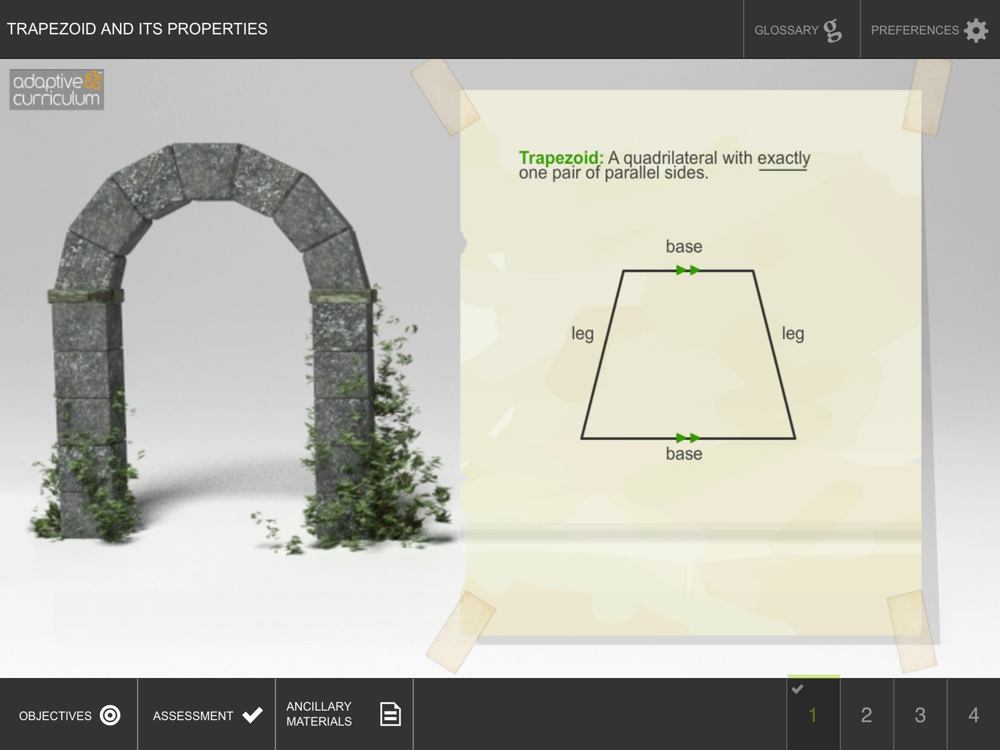Go to page 3
The height and width of the screenshot is (750, 1000).
[x=920, y=715]
